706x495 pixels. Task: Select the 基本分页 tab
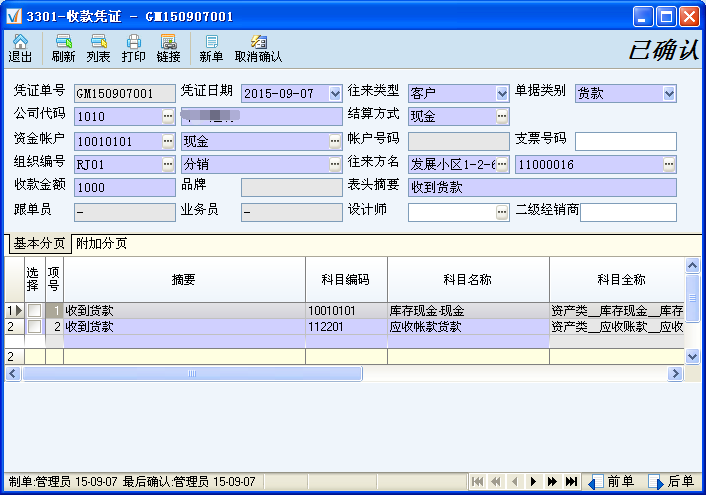point(39,244)
